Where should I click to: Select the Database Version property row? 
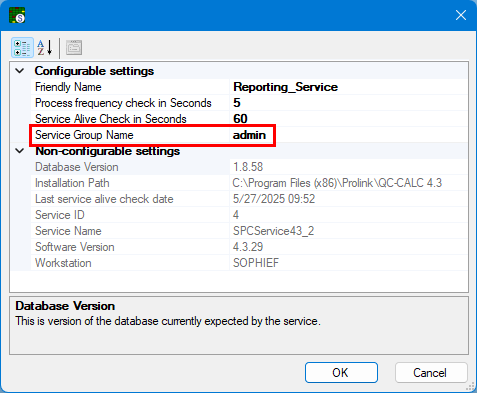(x=249, y=167)
